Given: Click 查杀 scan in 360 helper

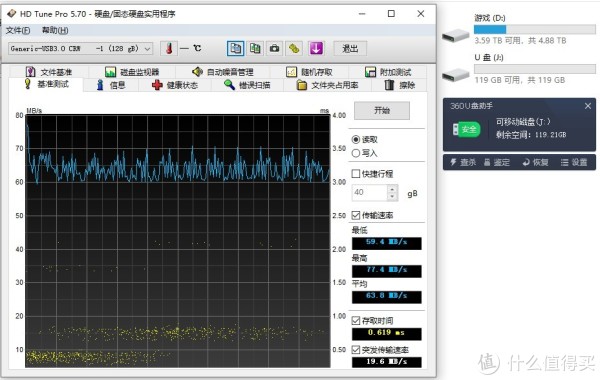Looking at the screenshot, I should [463, 163].
